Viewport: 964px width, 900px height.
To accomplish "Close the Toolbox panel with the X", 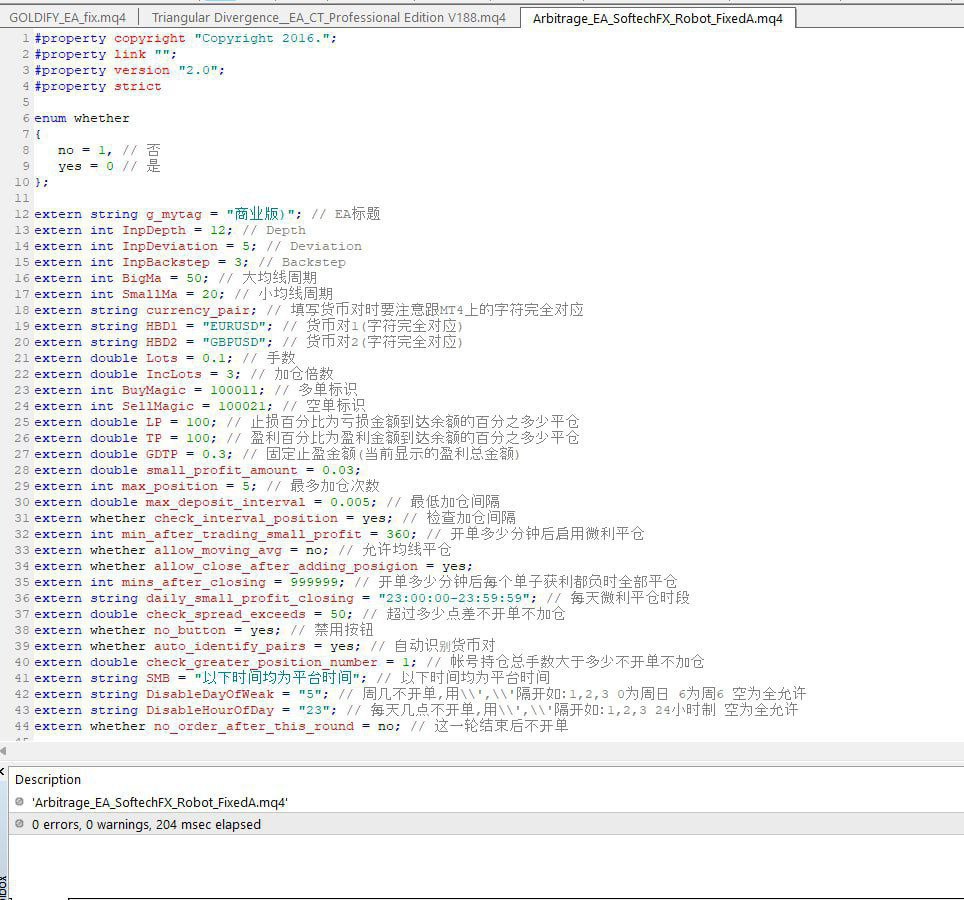I will [x=3, y=771].
